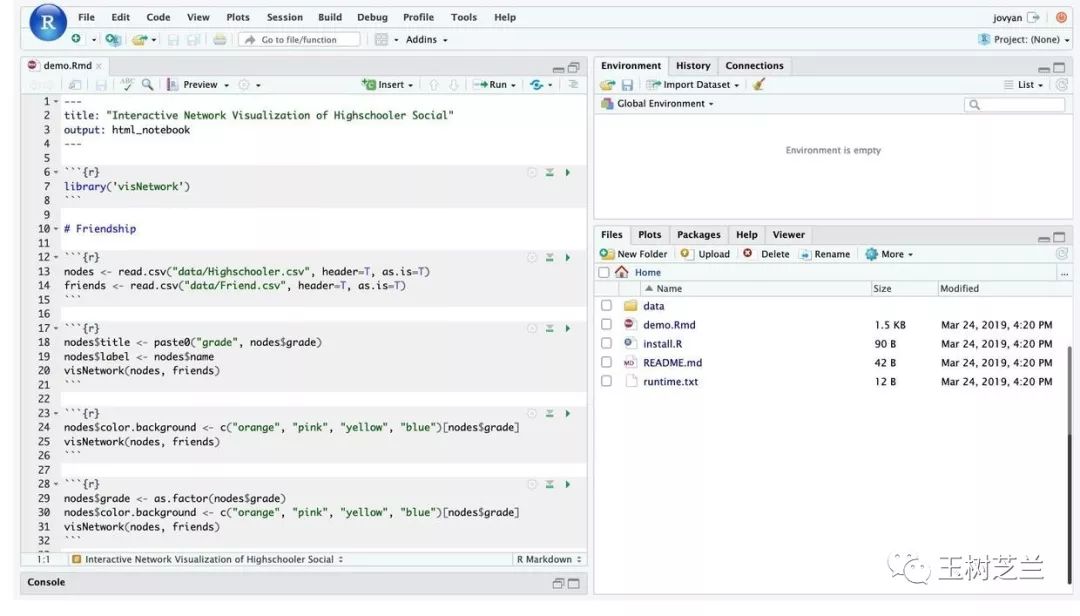Check the install.R checkbox
1080x616 pixels.
(x=606, y=343)
